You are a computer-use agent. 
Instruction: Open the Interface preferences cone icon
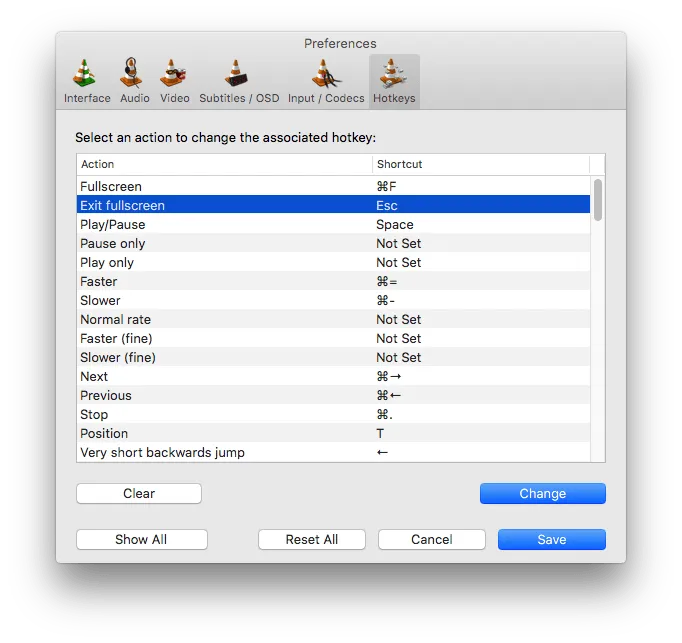(x=85, y=73)
